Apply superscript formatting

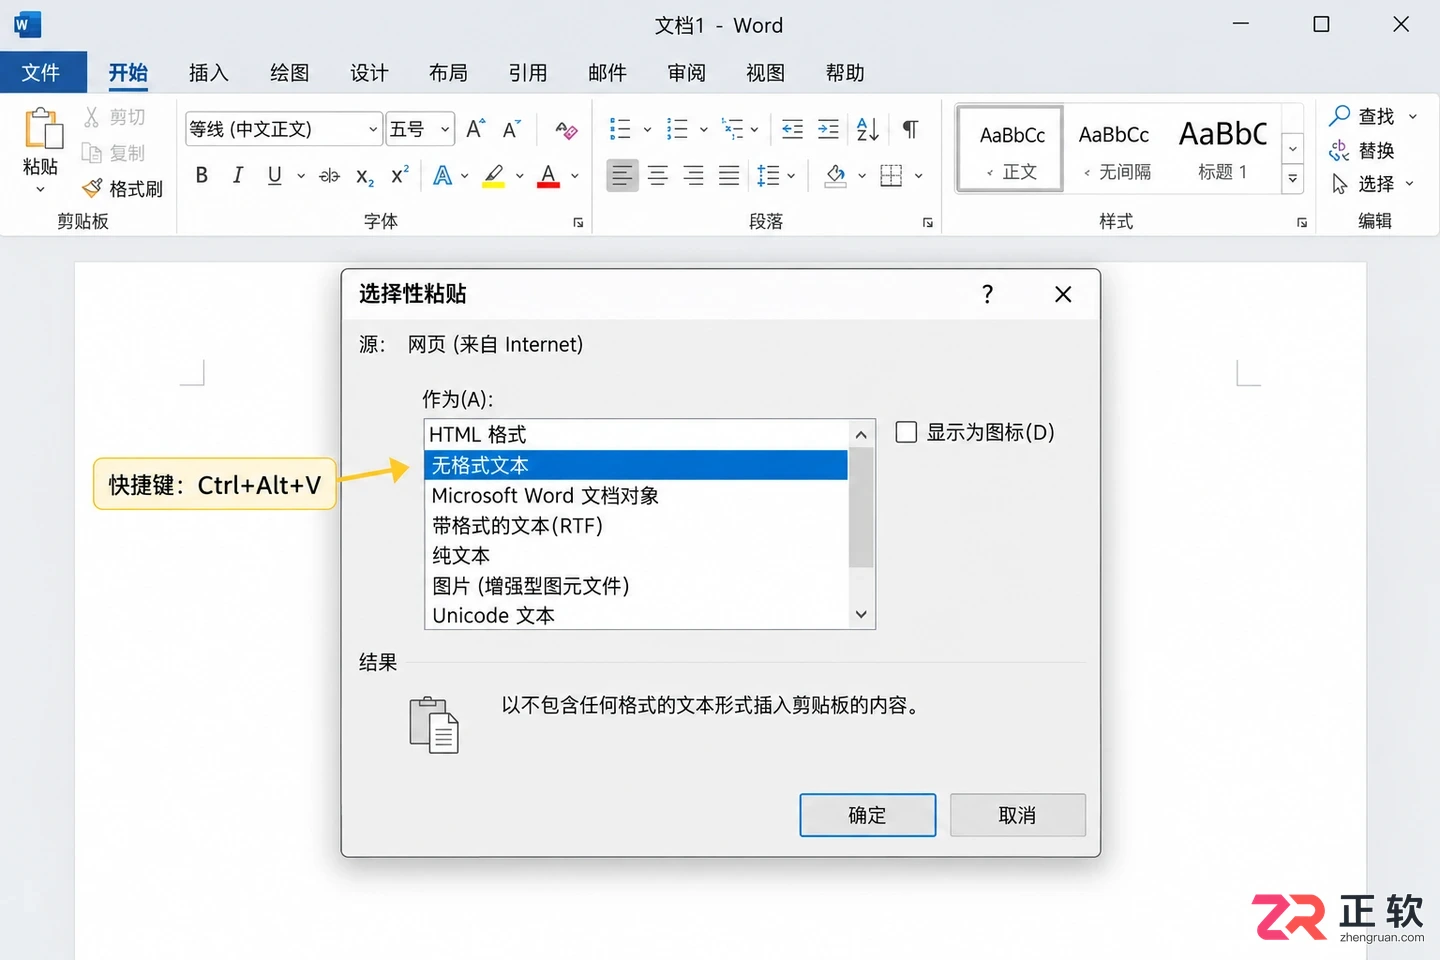[x=400, y=175]
